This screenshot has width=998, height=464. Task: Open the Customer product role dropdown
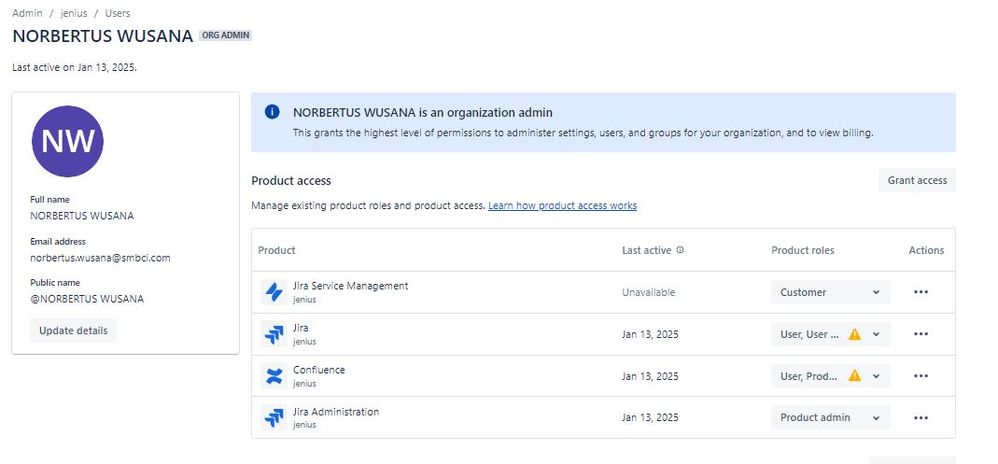pos(830,292)
